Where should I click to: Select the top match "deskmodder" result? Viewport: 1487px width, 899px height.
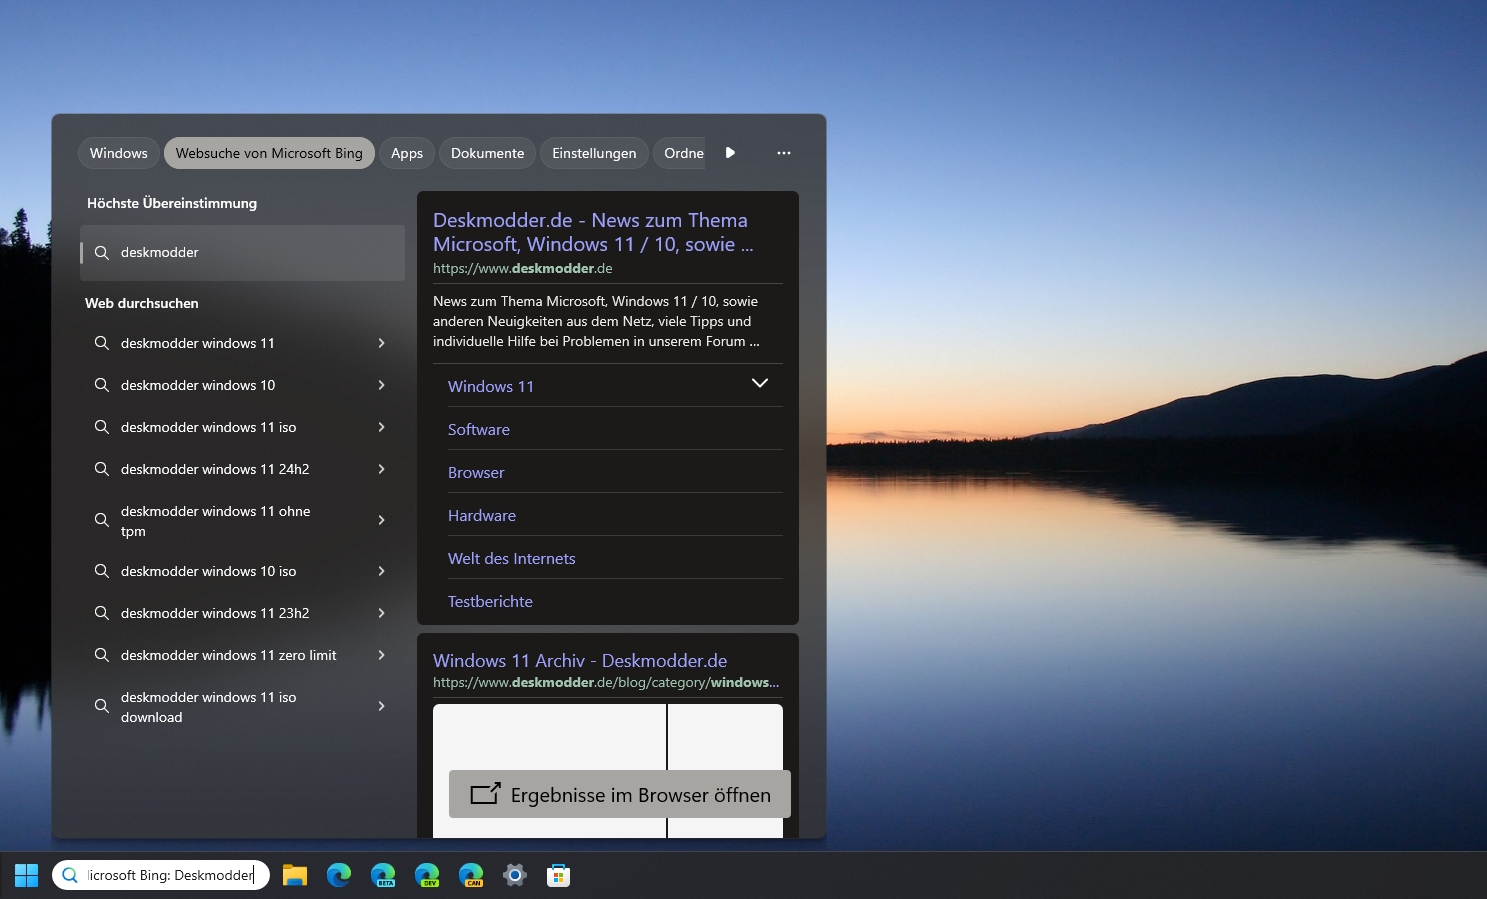(243, 253)
